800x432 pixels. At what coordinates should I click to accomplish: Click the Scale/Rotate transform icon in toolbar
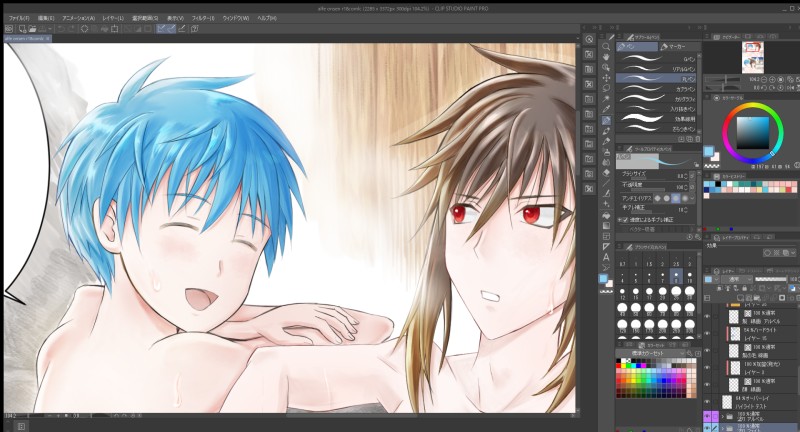coord(115,29)
